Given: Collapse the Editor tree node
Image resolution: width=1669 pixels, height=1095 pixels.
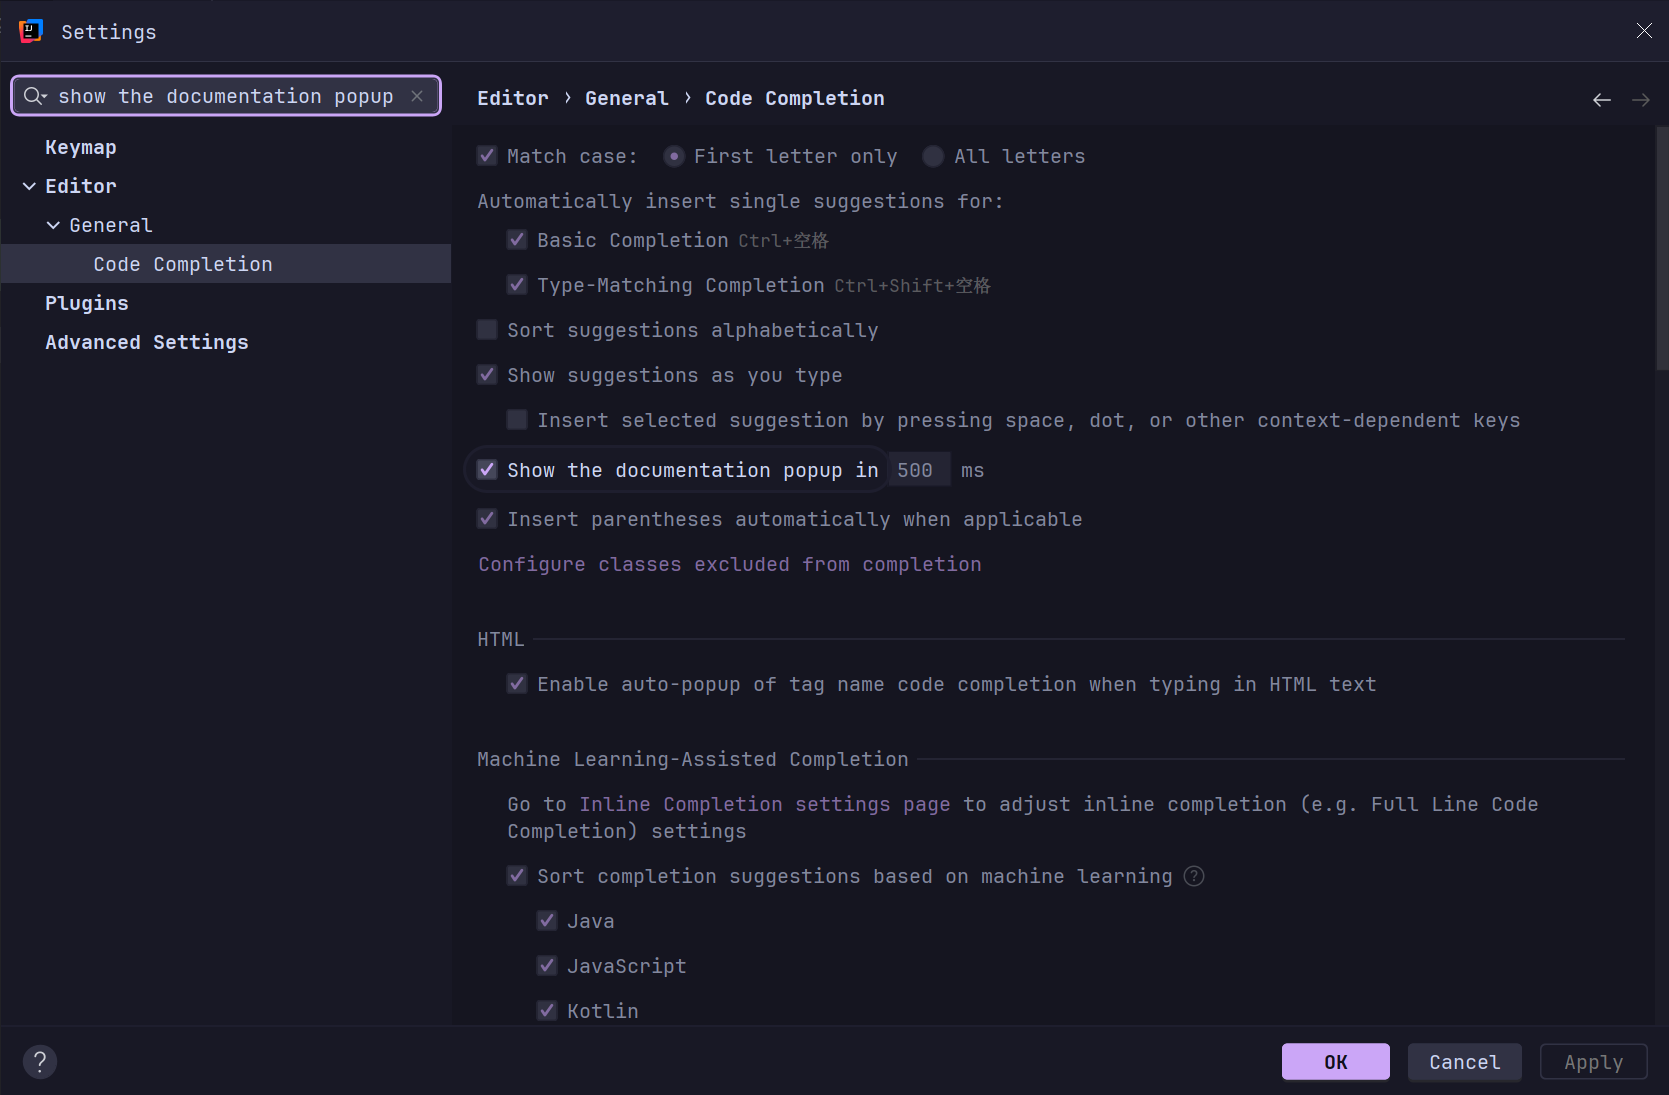Looking at the screenshot, I should (x=27, y=185).
